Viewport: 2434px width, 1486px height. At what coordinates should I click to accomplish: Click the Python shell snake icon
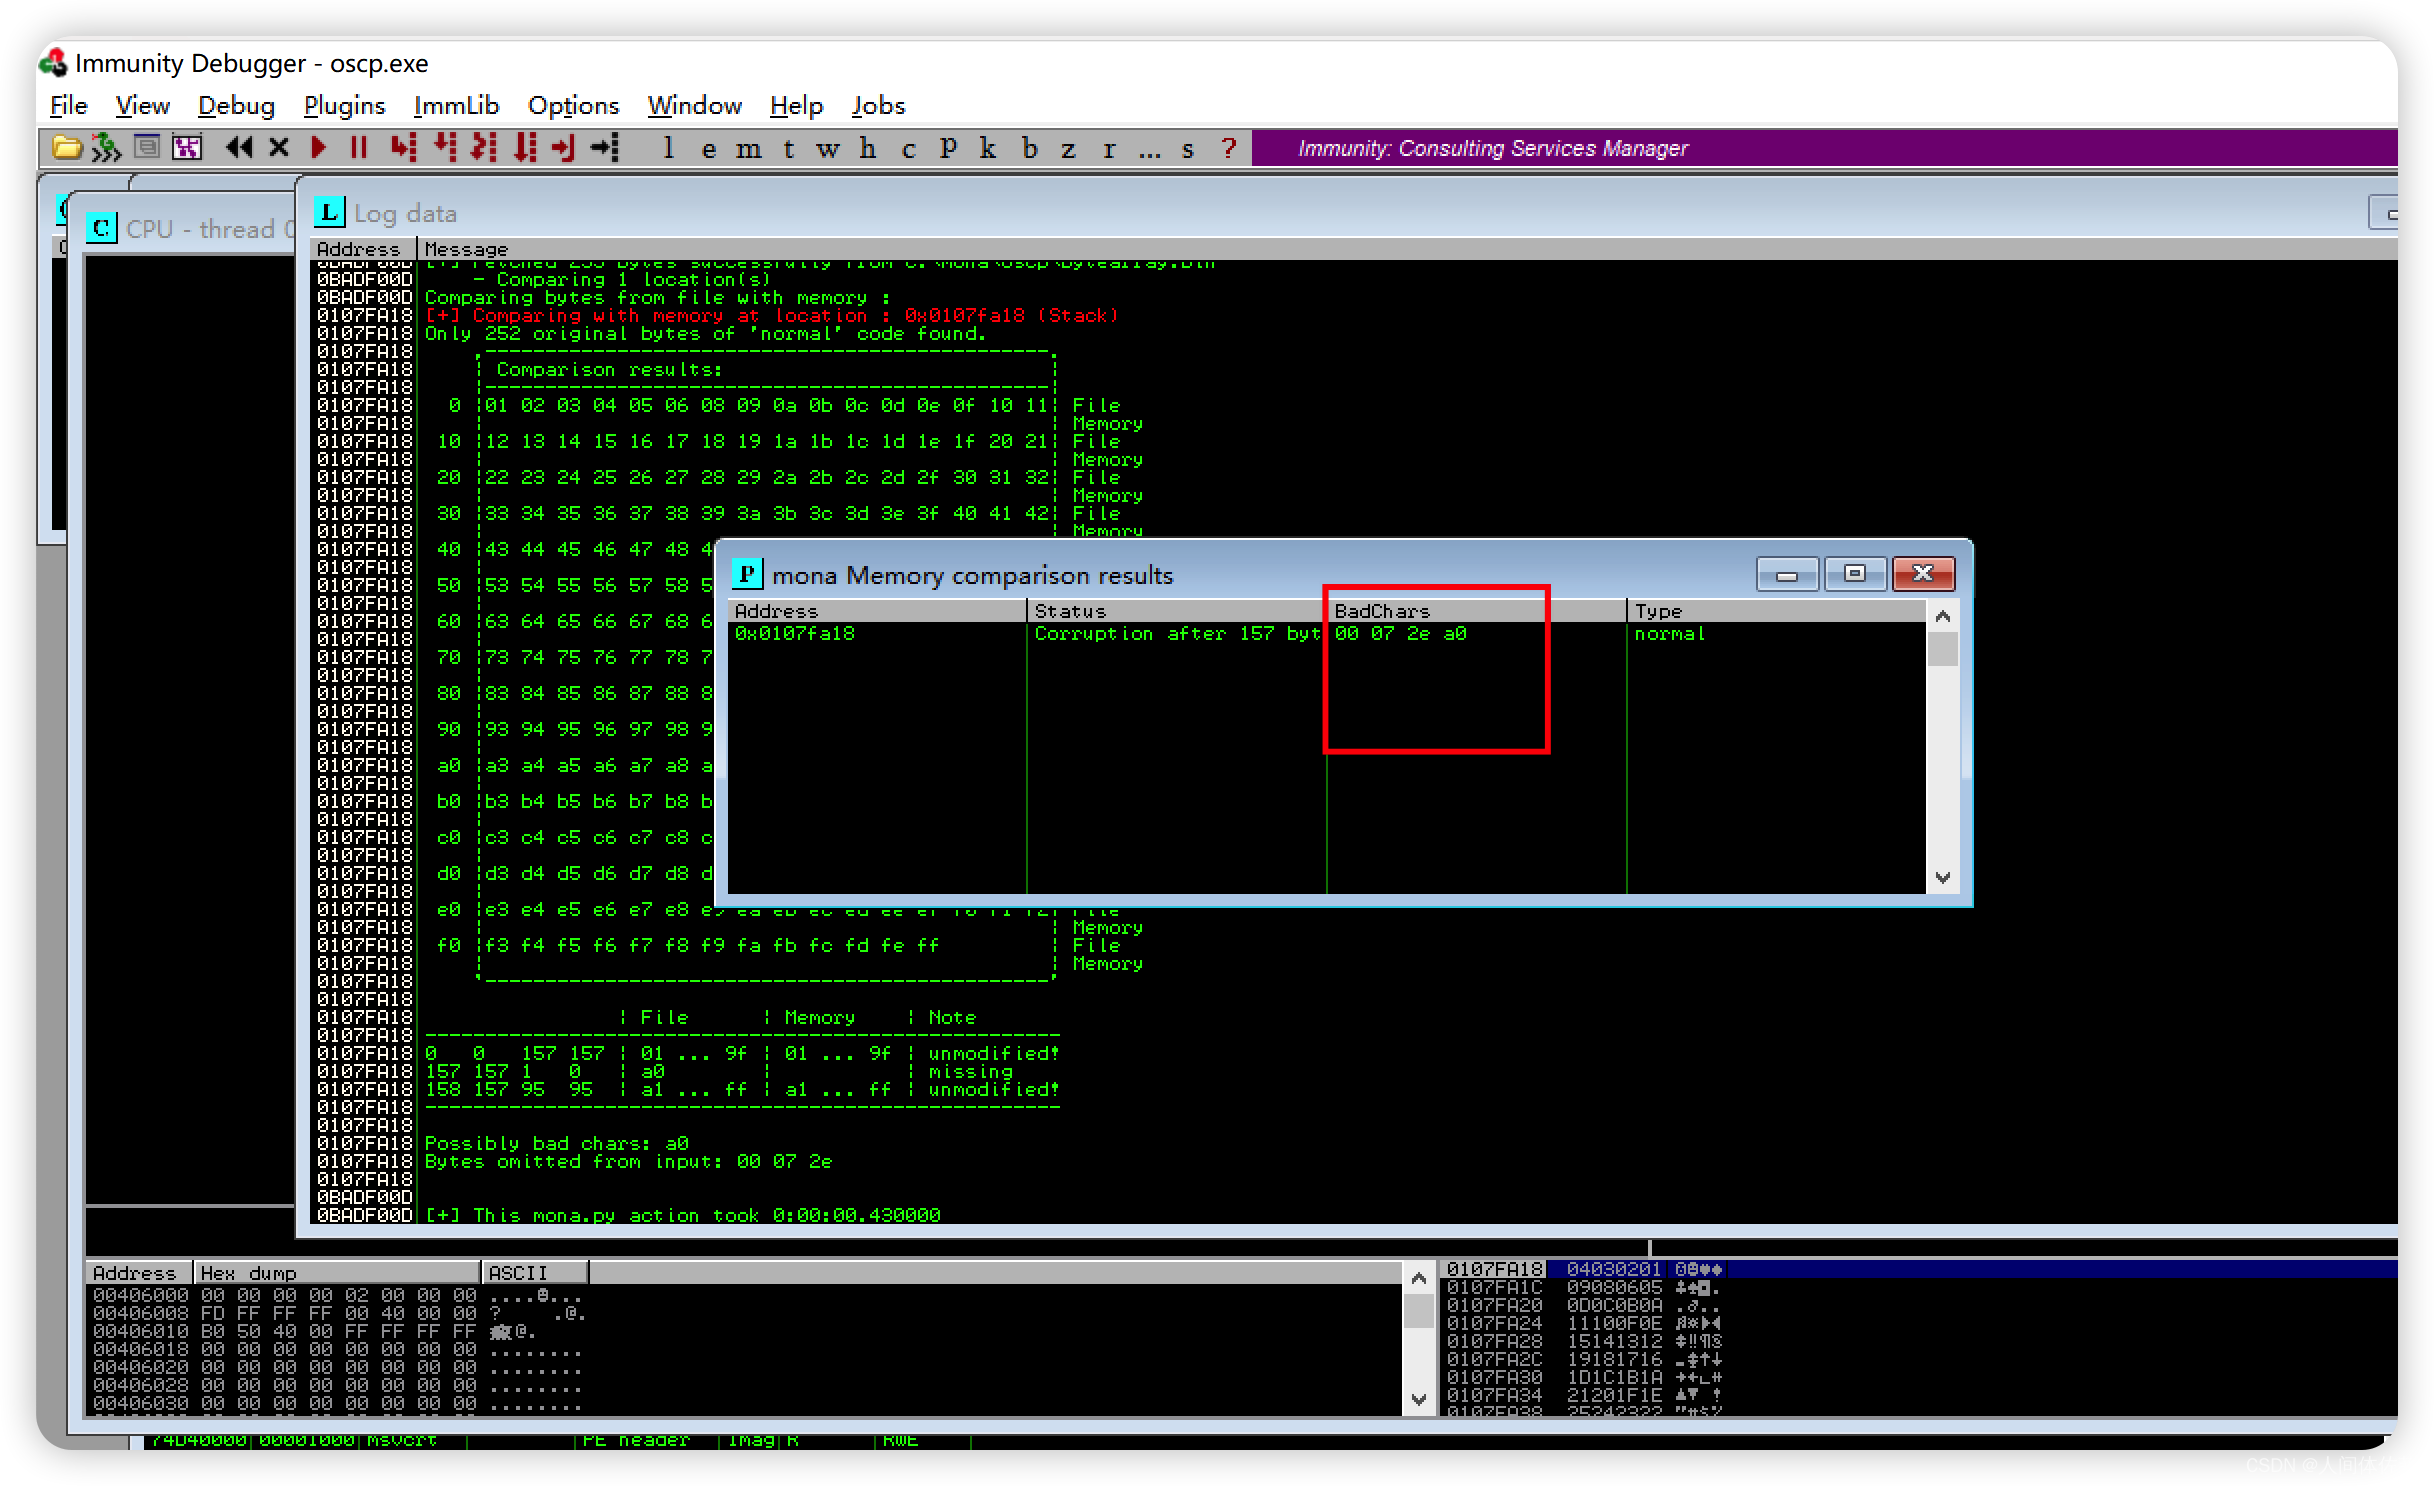click(x=106, y=148)
